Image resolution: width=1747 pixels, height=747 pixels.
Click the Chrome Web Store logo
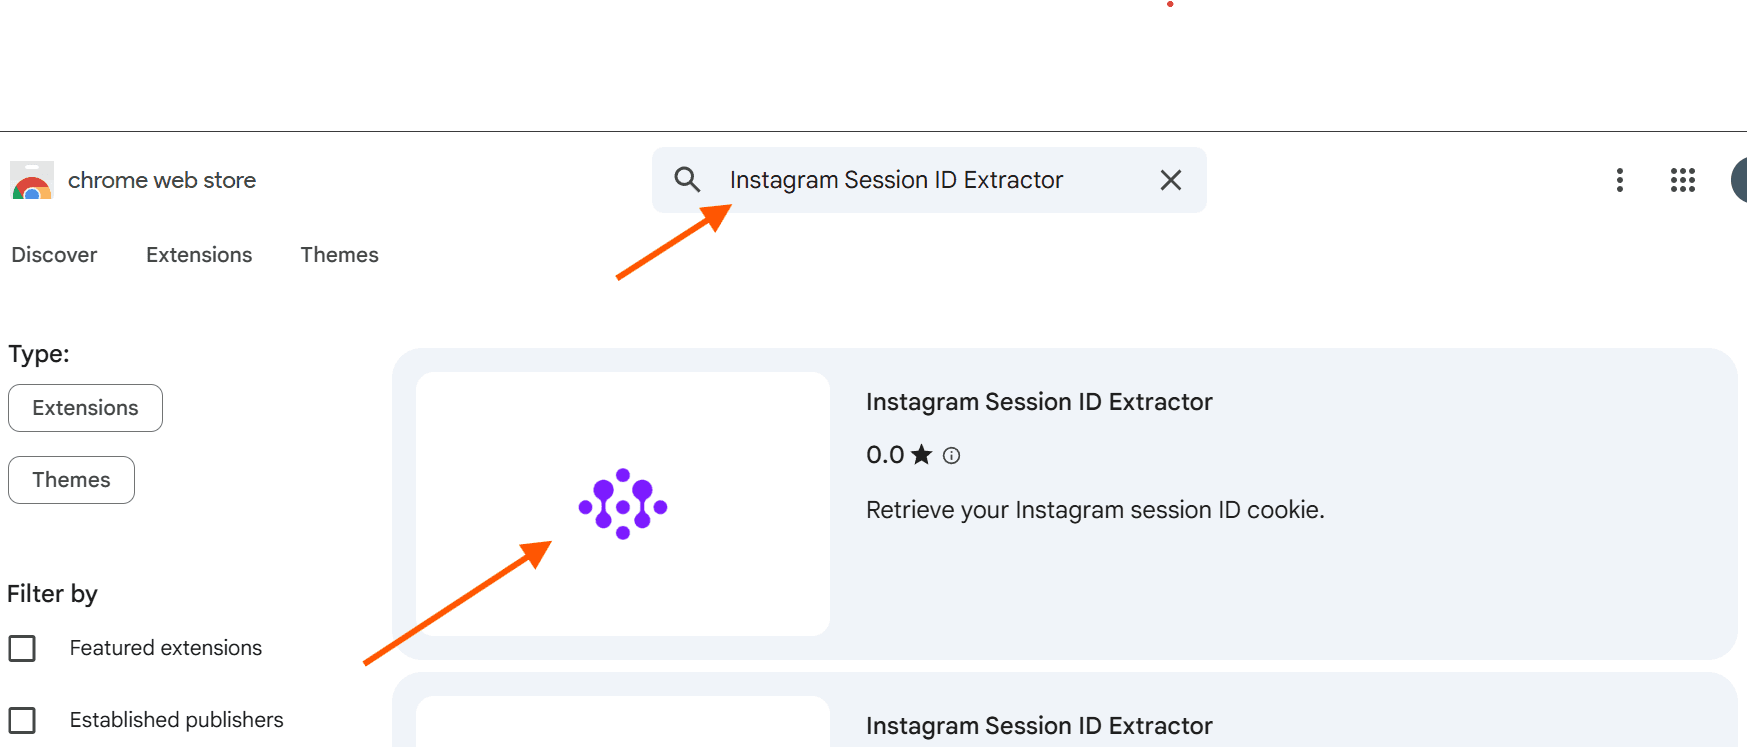click(x=31, y=180)
